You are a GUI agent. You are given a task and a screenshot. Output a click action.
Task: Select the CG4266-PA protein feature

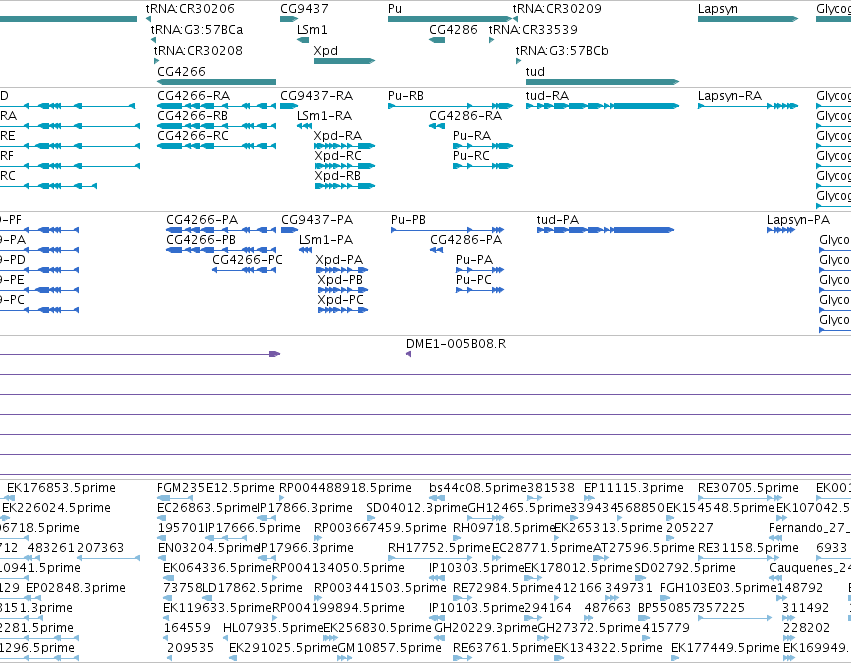point(221,230)
